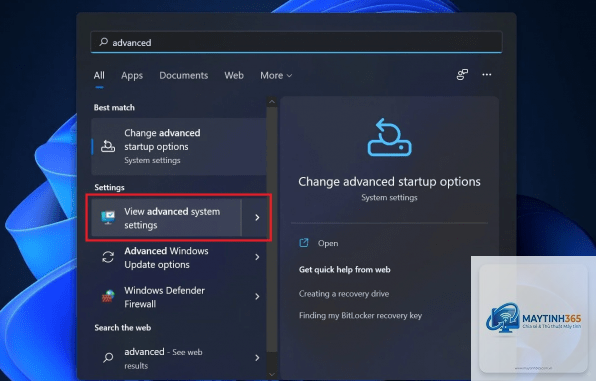The height and width of the screenshot is (381, 596).
Task: Expand arrow for View advanced system settings
Action: pyautogui.click(x=257, y=217)
